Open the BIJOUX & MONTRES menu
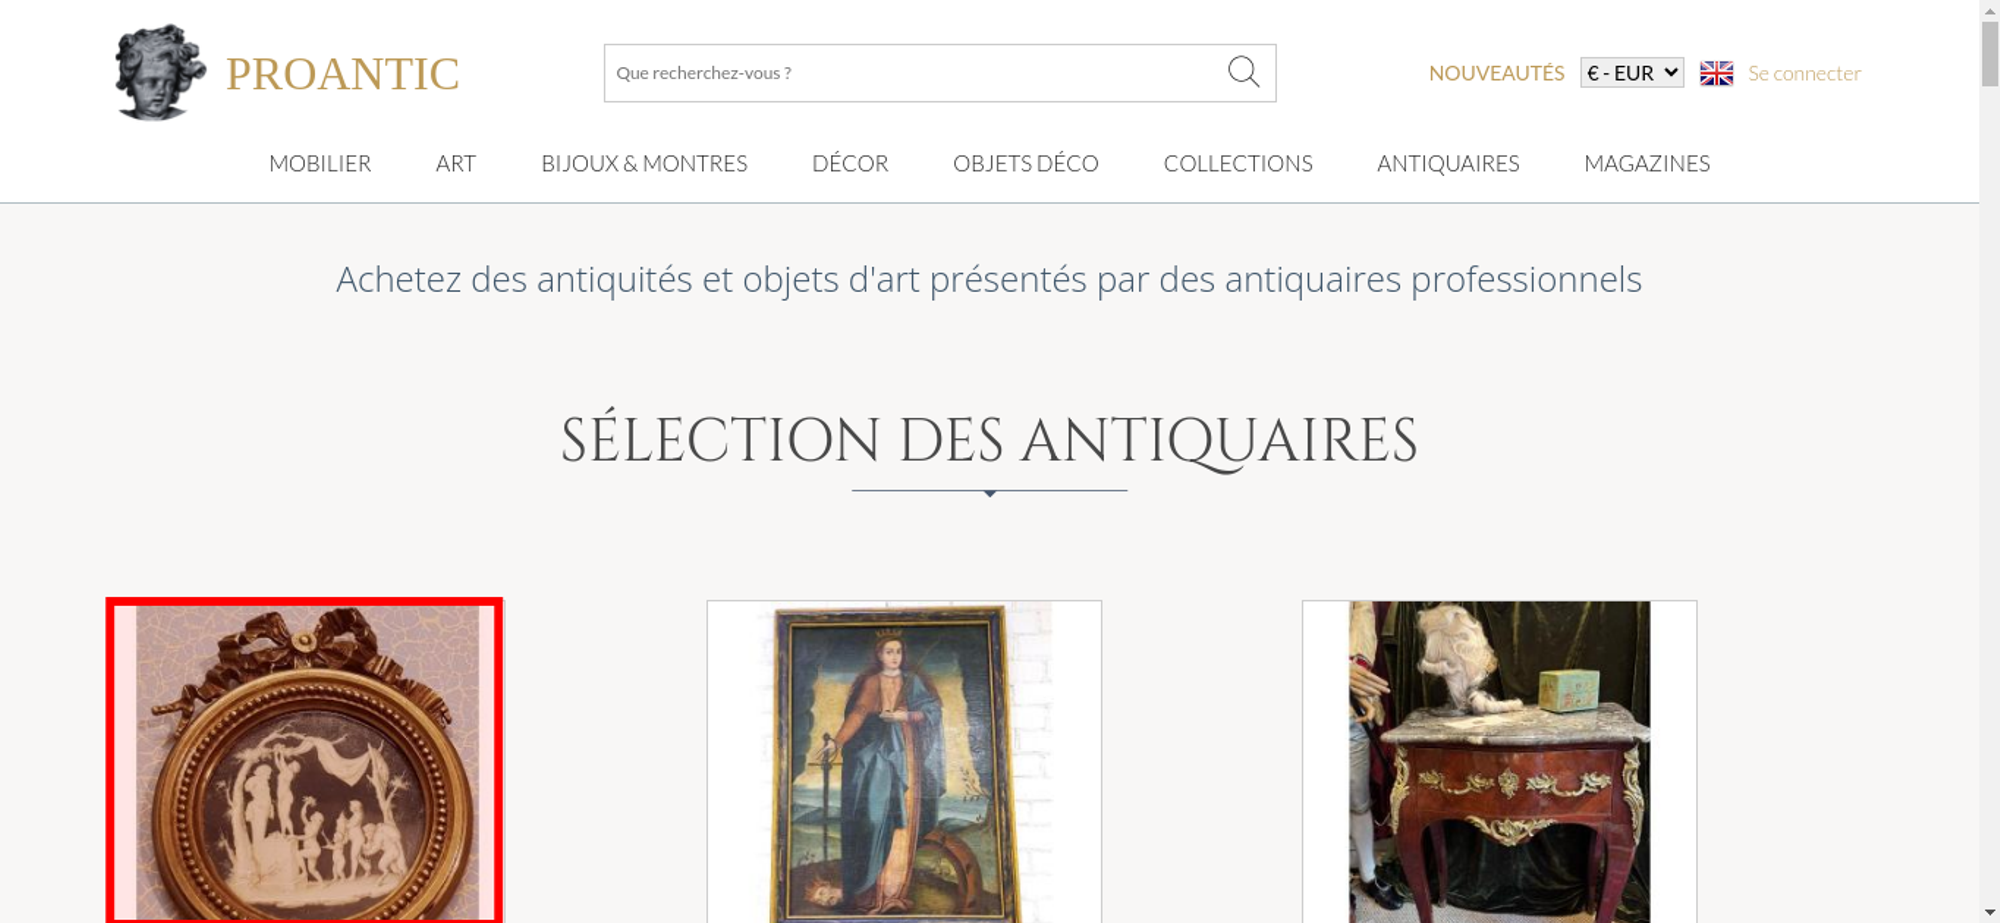This screenshot has height=923, width=2000. point(644,163)
